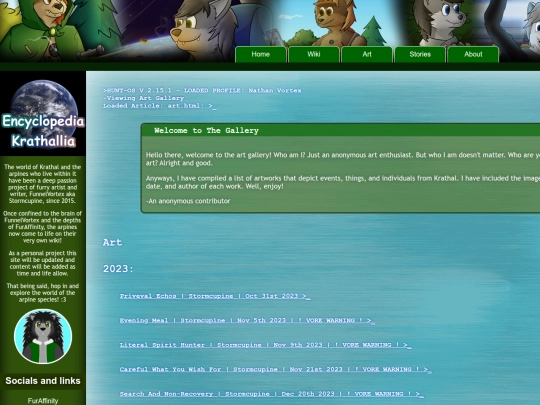Select the Welcome to The Gallery header
Image resolution: width=540 pixels, height=405 pixels.
click(x=206, y=131)
